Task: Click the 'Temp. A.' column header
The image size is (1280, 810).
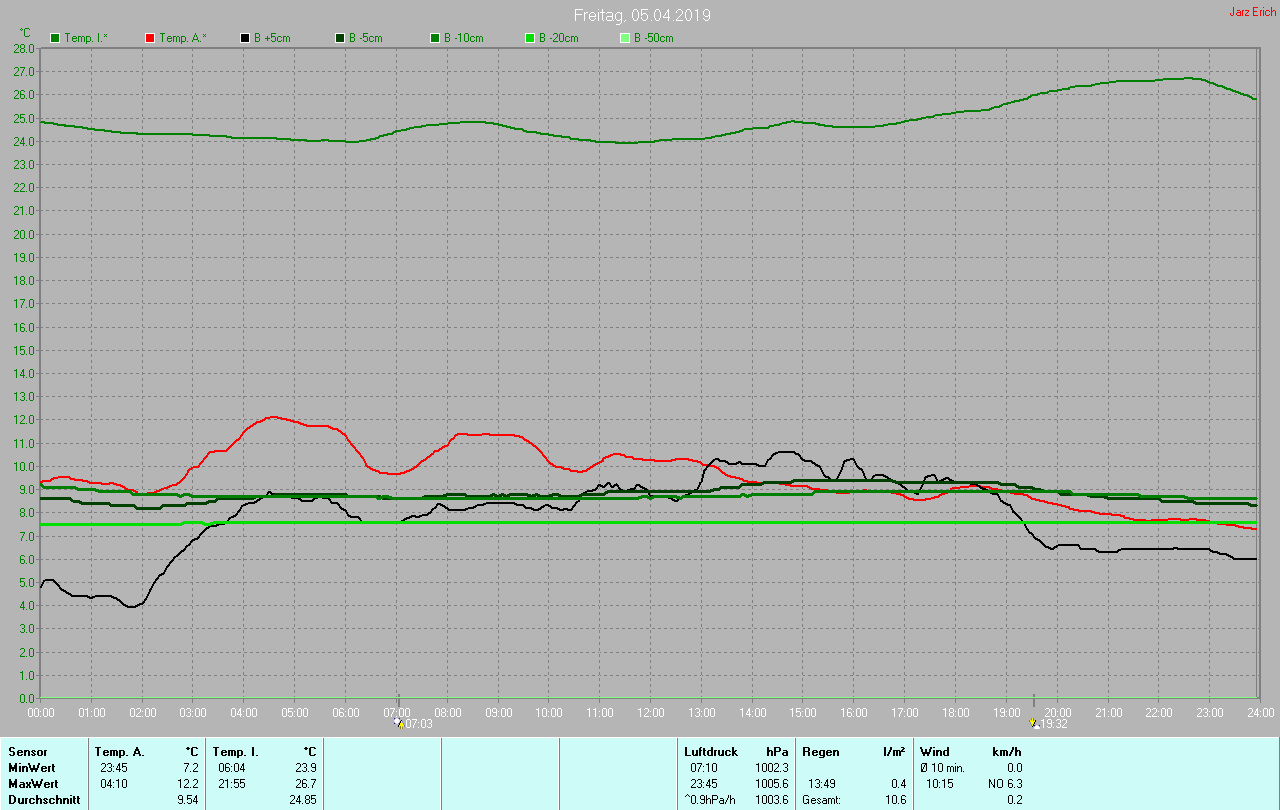Action: pyautogui.click(x=119, y=751)
